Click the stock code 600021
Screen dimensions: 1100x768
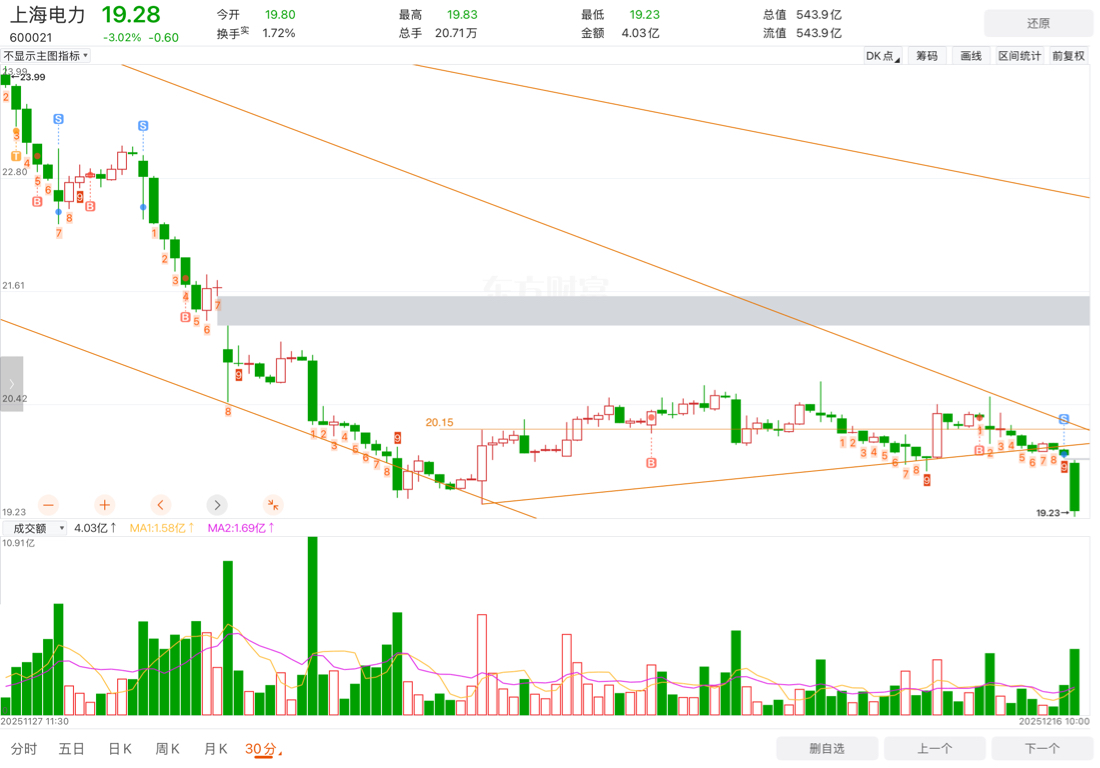point(31,37)
